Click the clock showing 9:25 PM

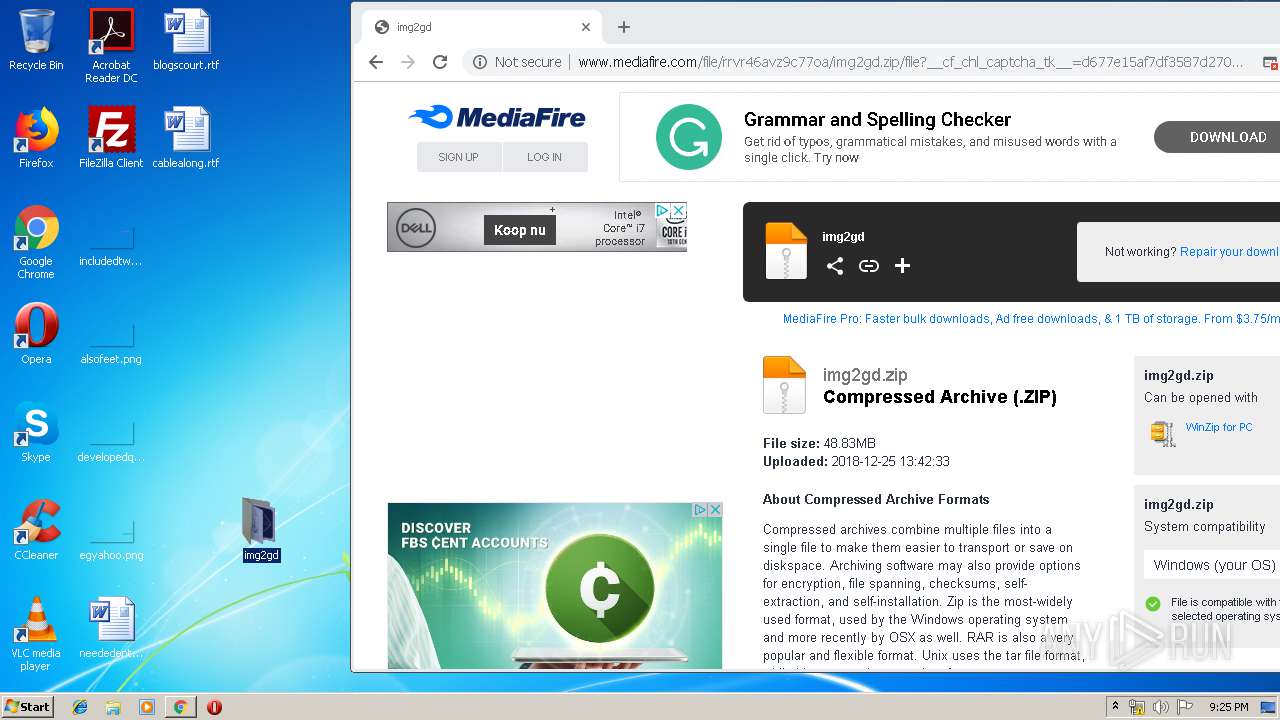pyautogui.click(x=1228, y=707)
